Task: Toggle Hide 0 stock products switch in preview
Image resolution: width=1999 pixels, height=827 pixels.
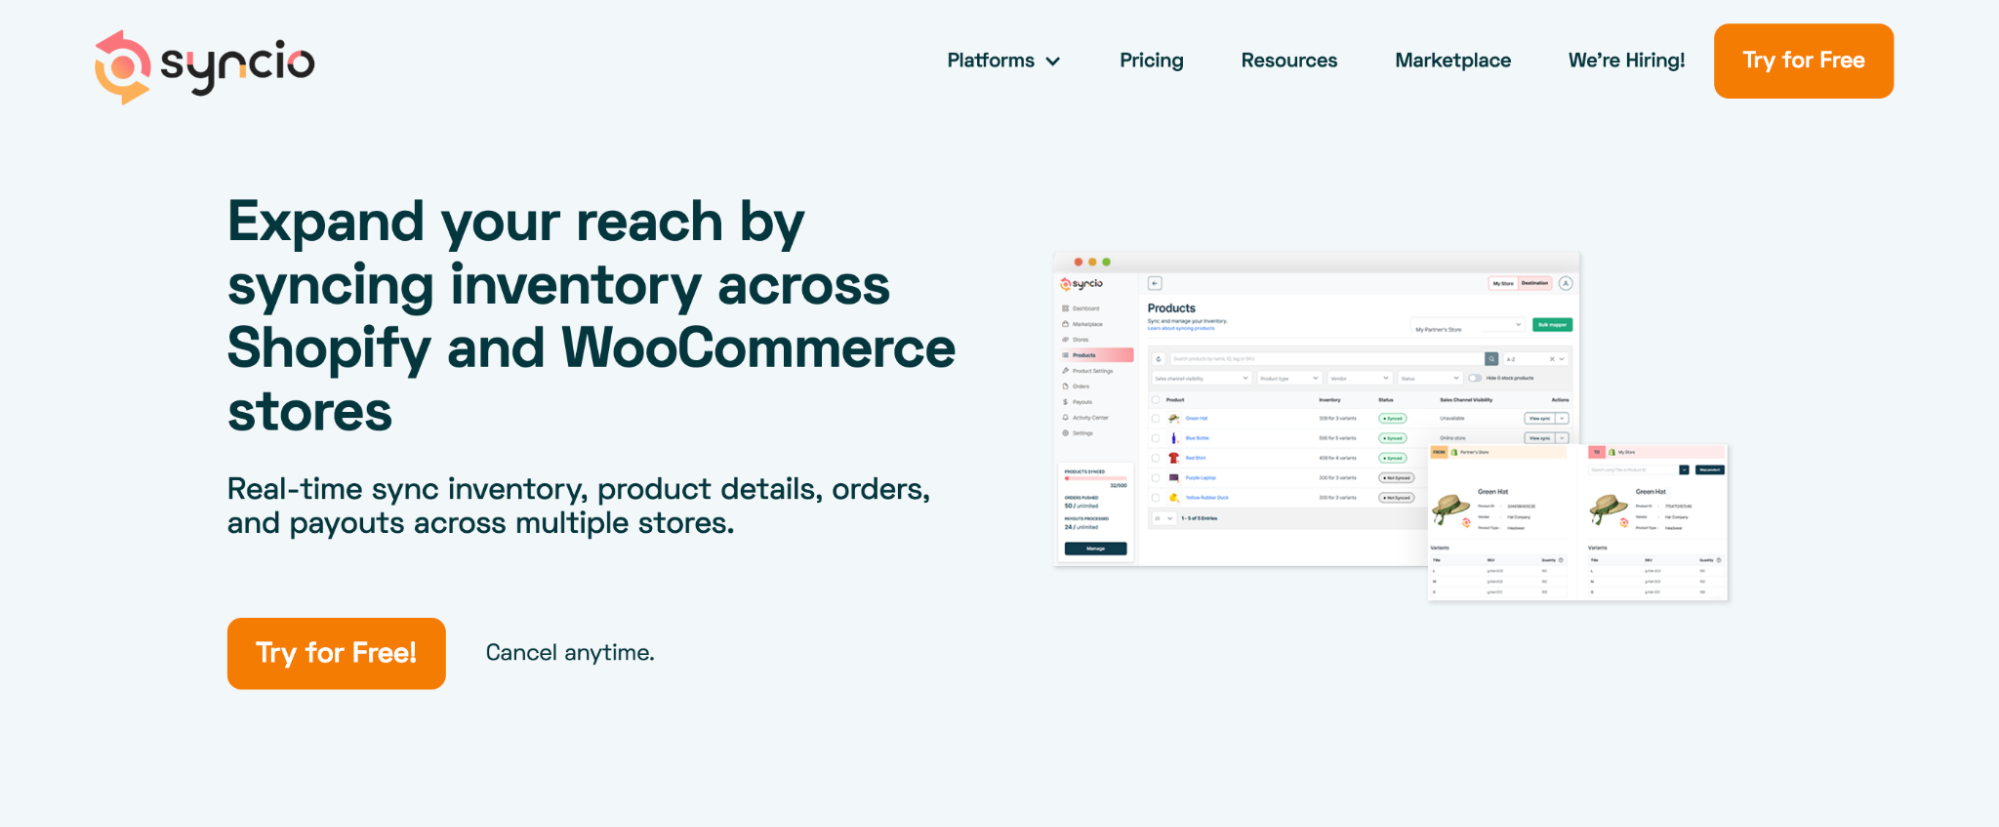Action: coord(1474,378)
